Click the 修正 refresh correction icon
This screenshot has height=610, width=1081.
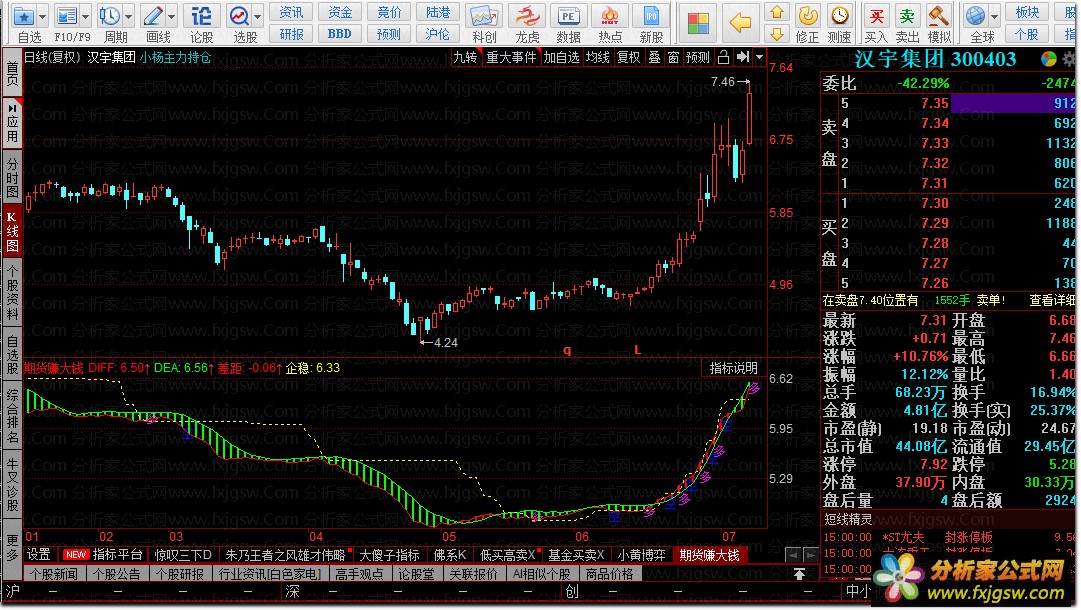tap(807, 15)
